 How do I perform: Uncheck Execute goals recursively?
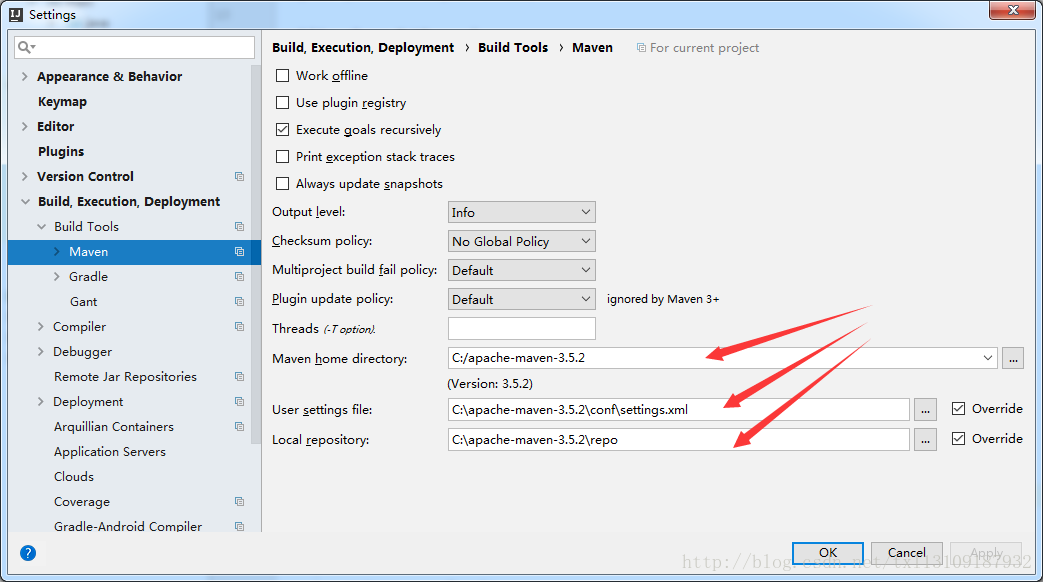pos(283,130)
